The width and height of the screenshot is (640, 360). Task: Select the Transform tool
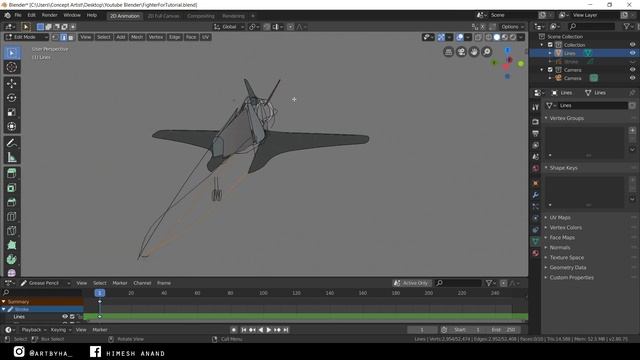[11, 126]
